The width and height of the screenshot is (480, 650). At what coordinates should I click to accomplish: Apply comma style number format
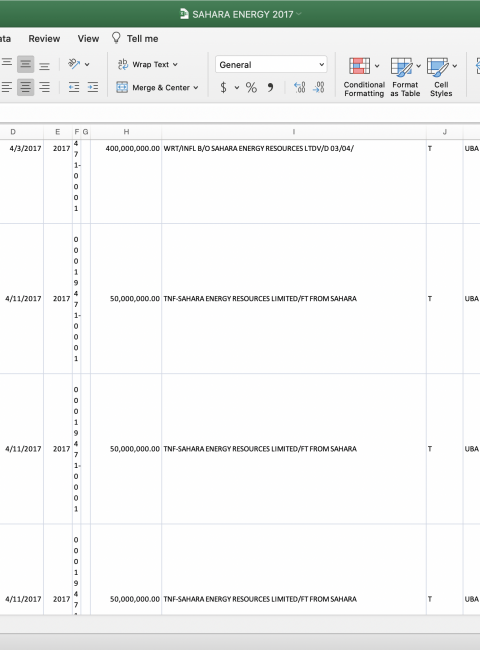pyautogui.click(x=270, y=87)
